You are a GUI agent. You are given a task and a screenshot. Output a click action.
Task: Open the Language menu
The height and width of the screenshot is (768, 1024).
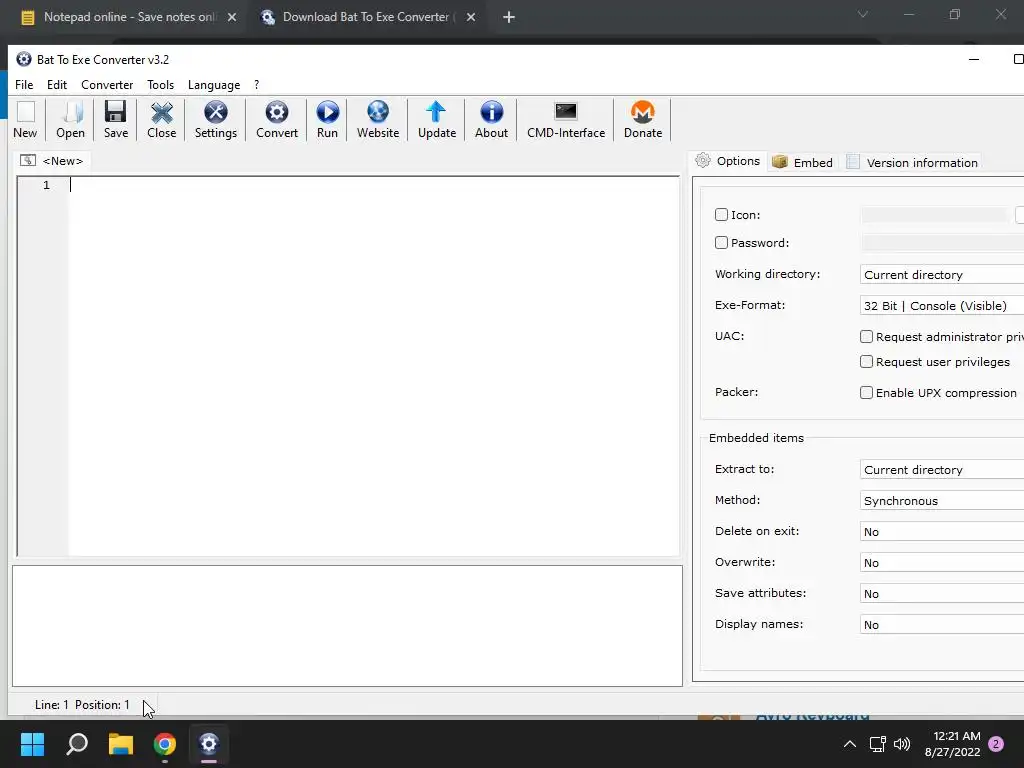click(x=214, y=85)
